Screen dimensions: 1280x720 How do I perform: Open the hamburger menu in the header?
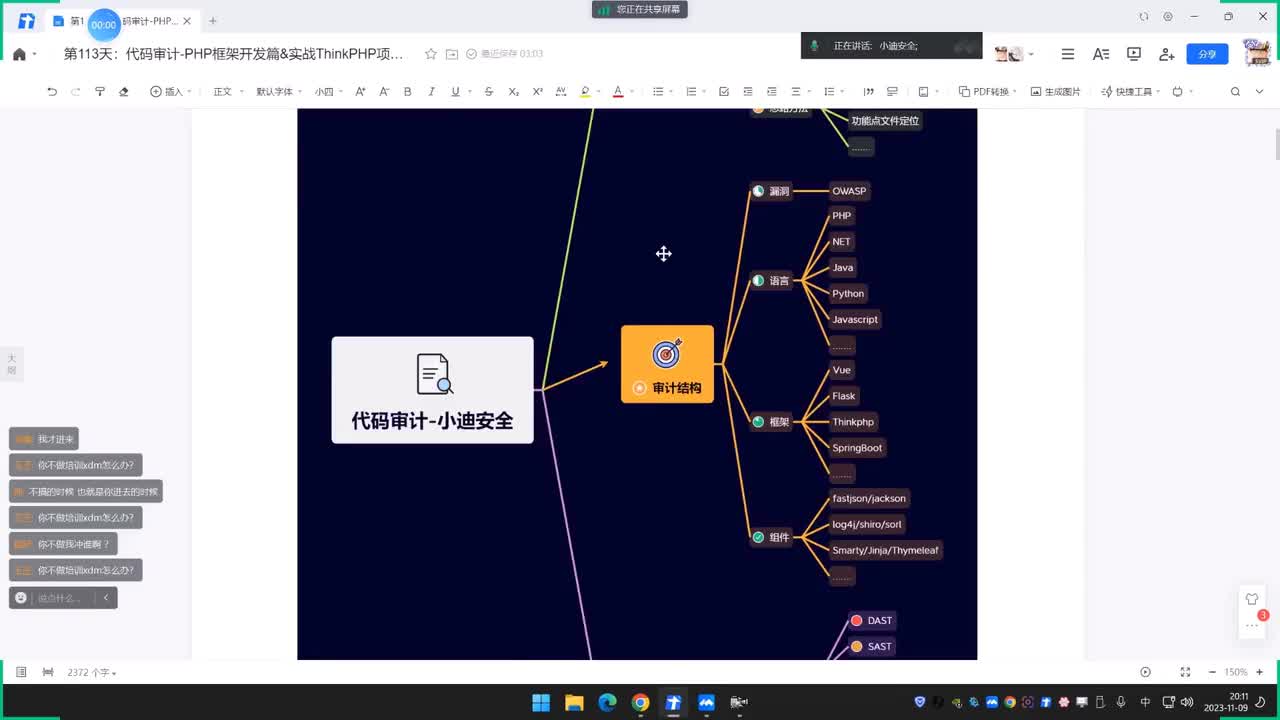click(x=1068, y=54)
